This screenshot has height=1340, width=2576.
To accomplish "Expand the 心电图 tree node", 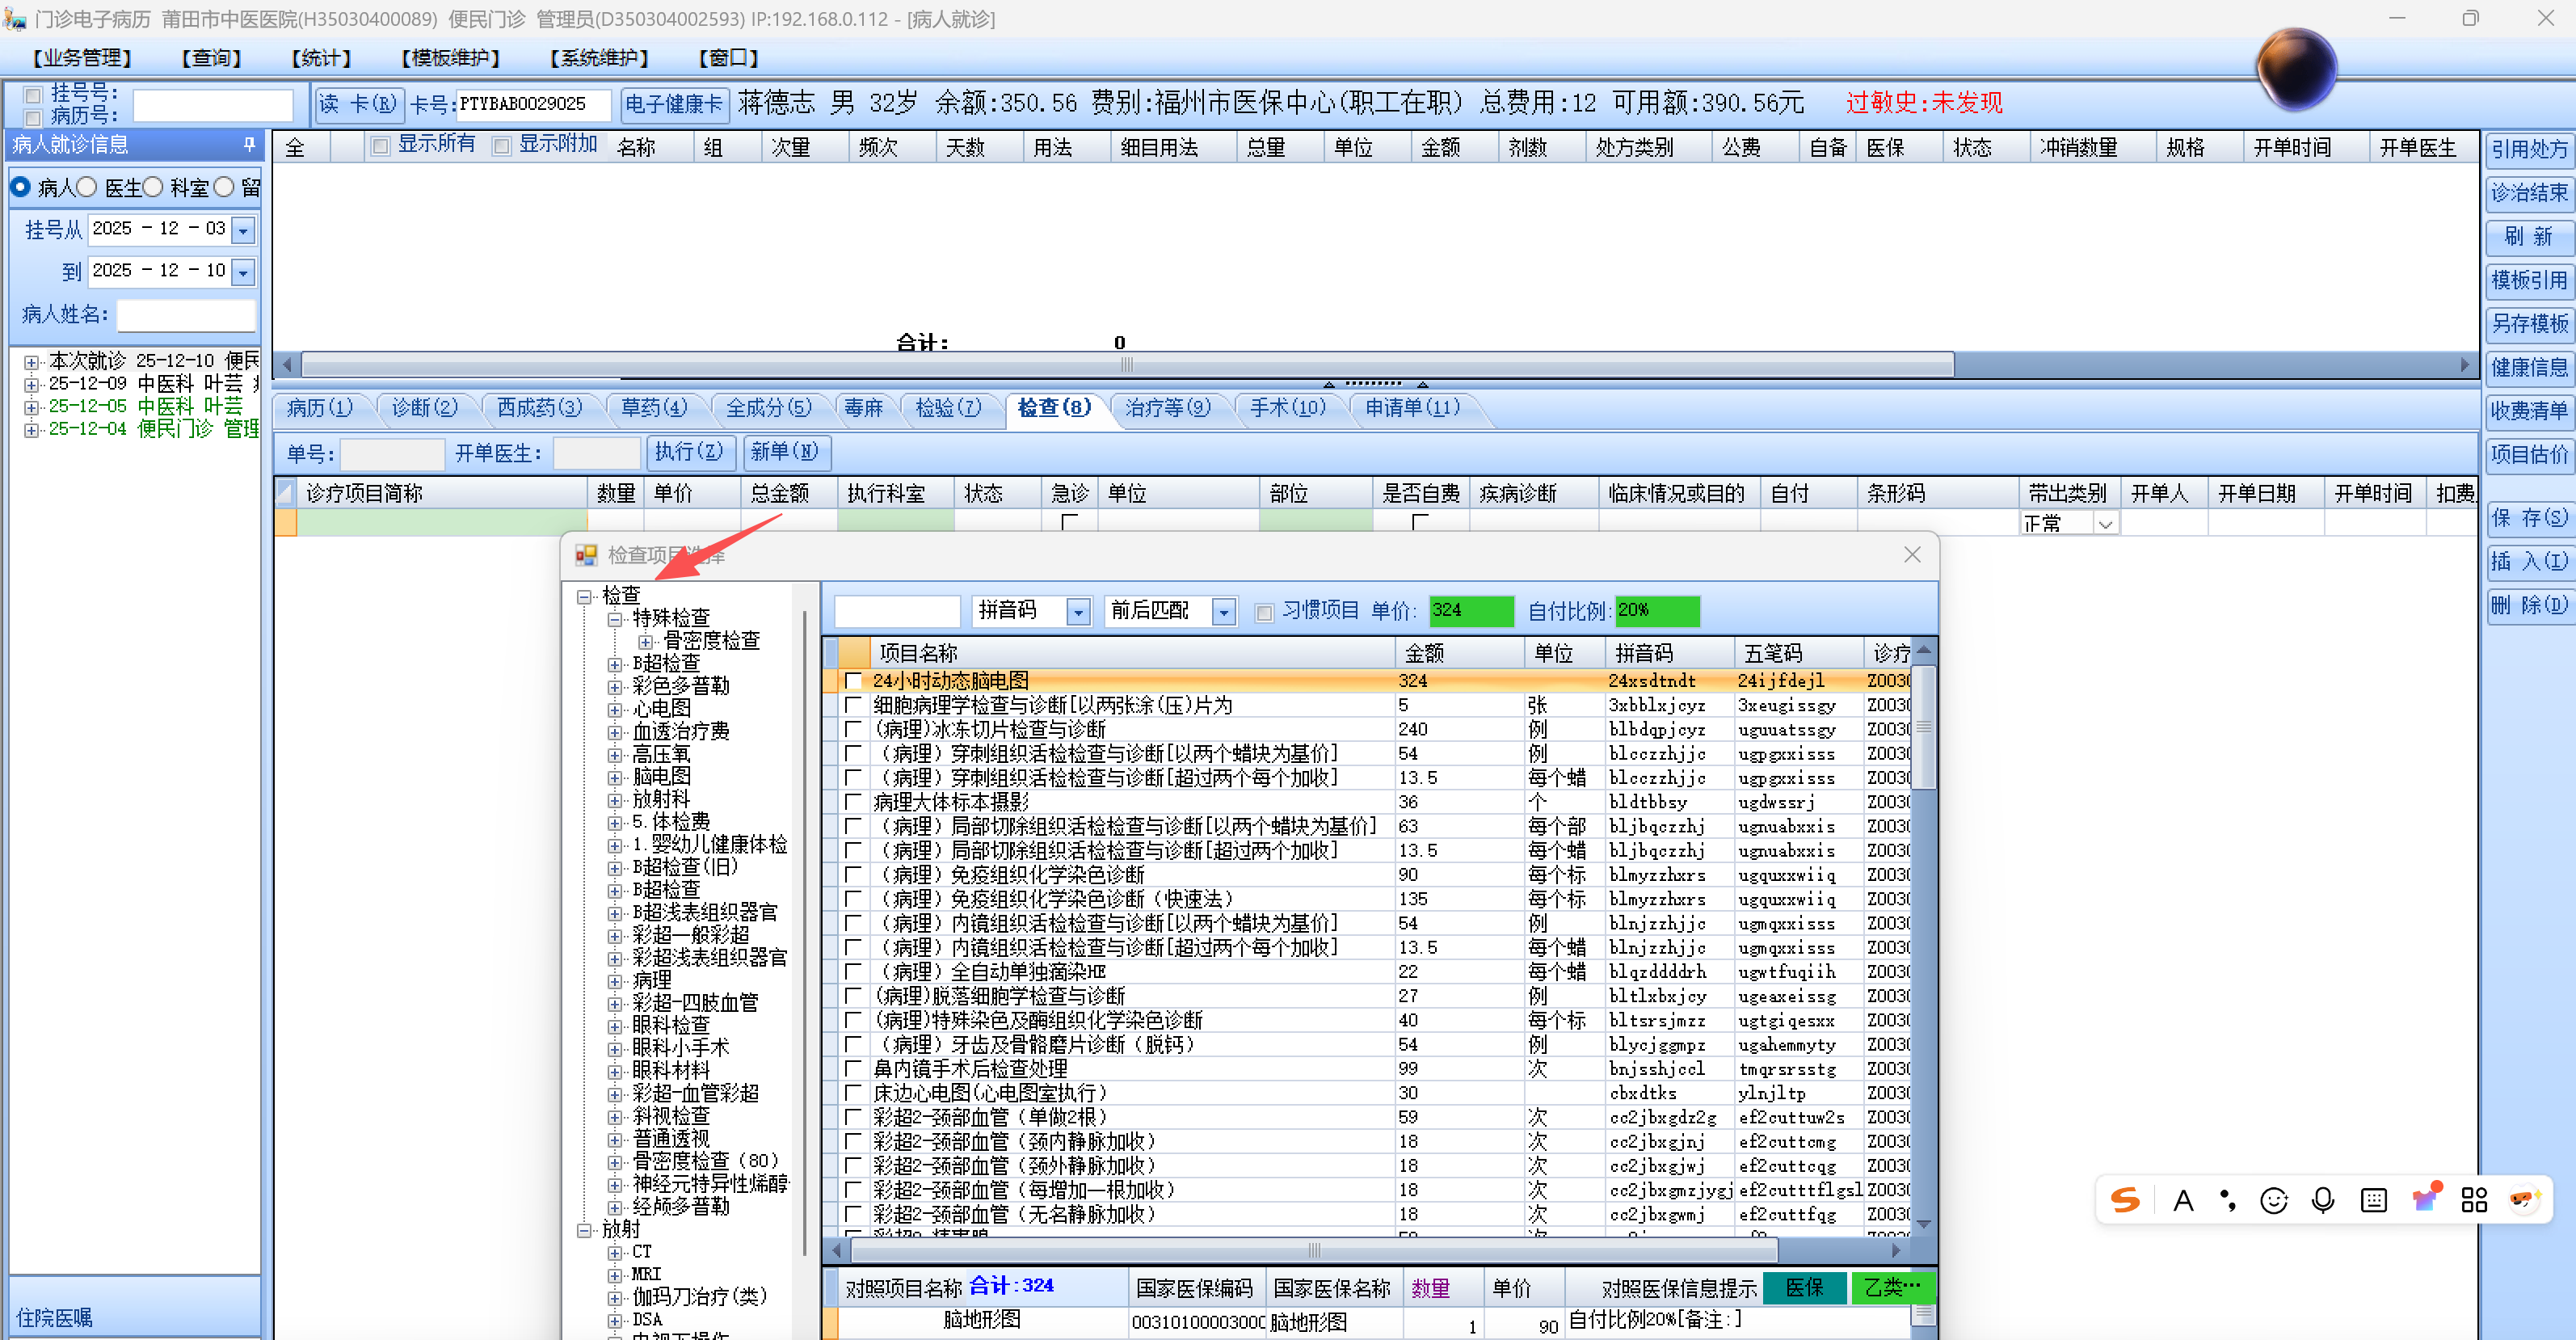I will [615, 709].
